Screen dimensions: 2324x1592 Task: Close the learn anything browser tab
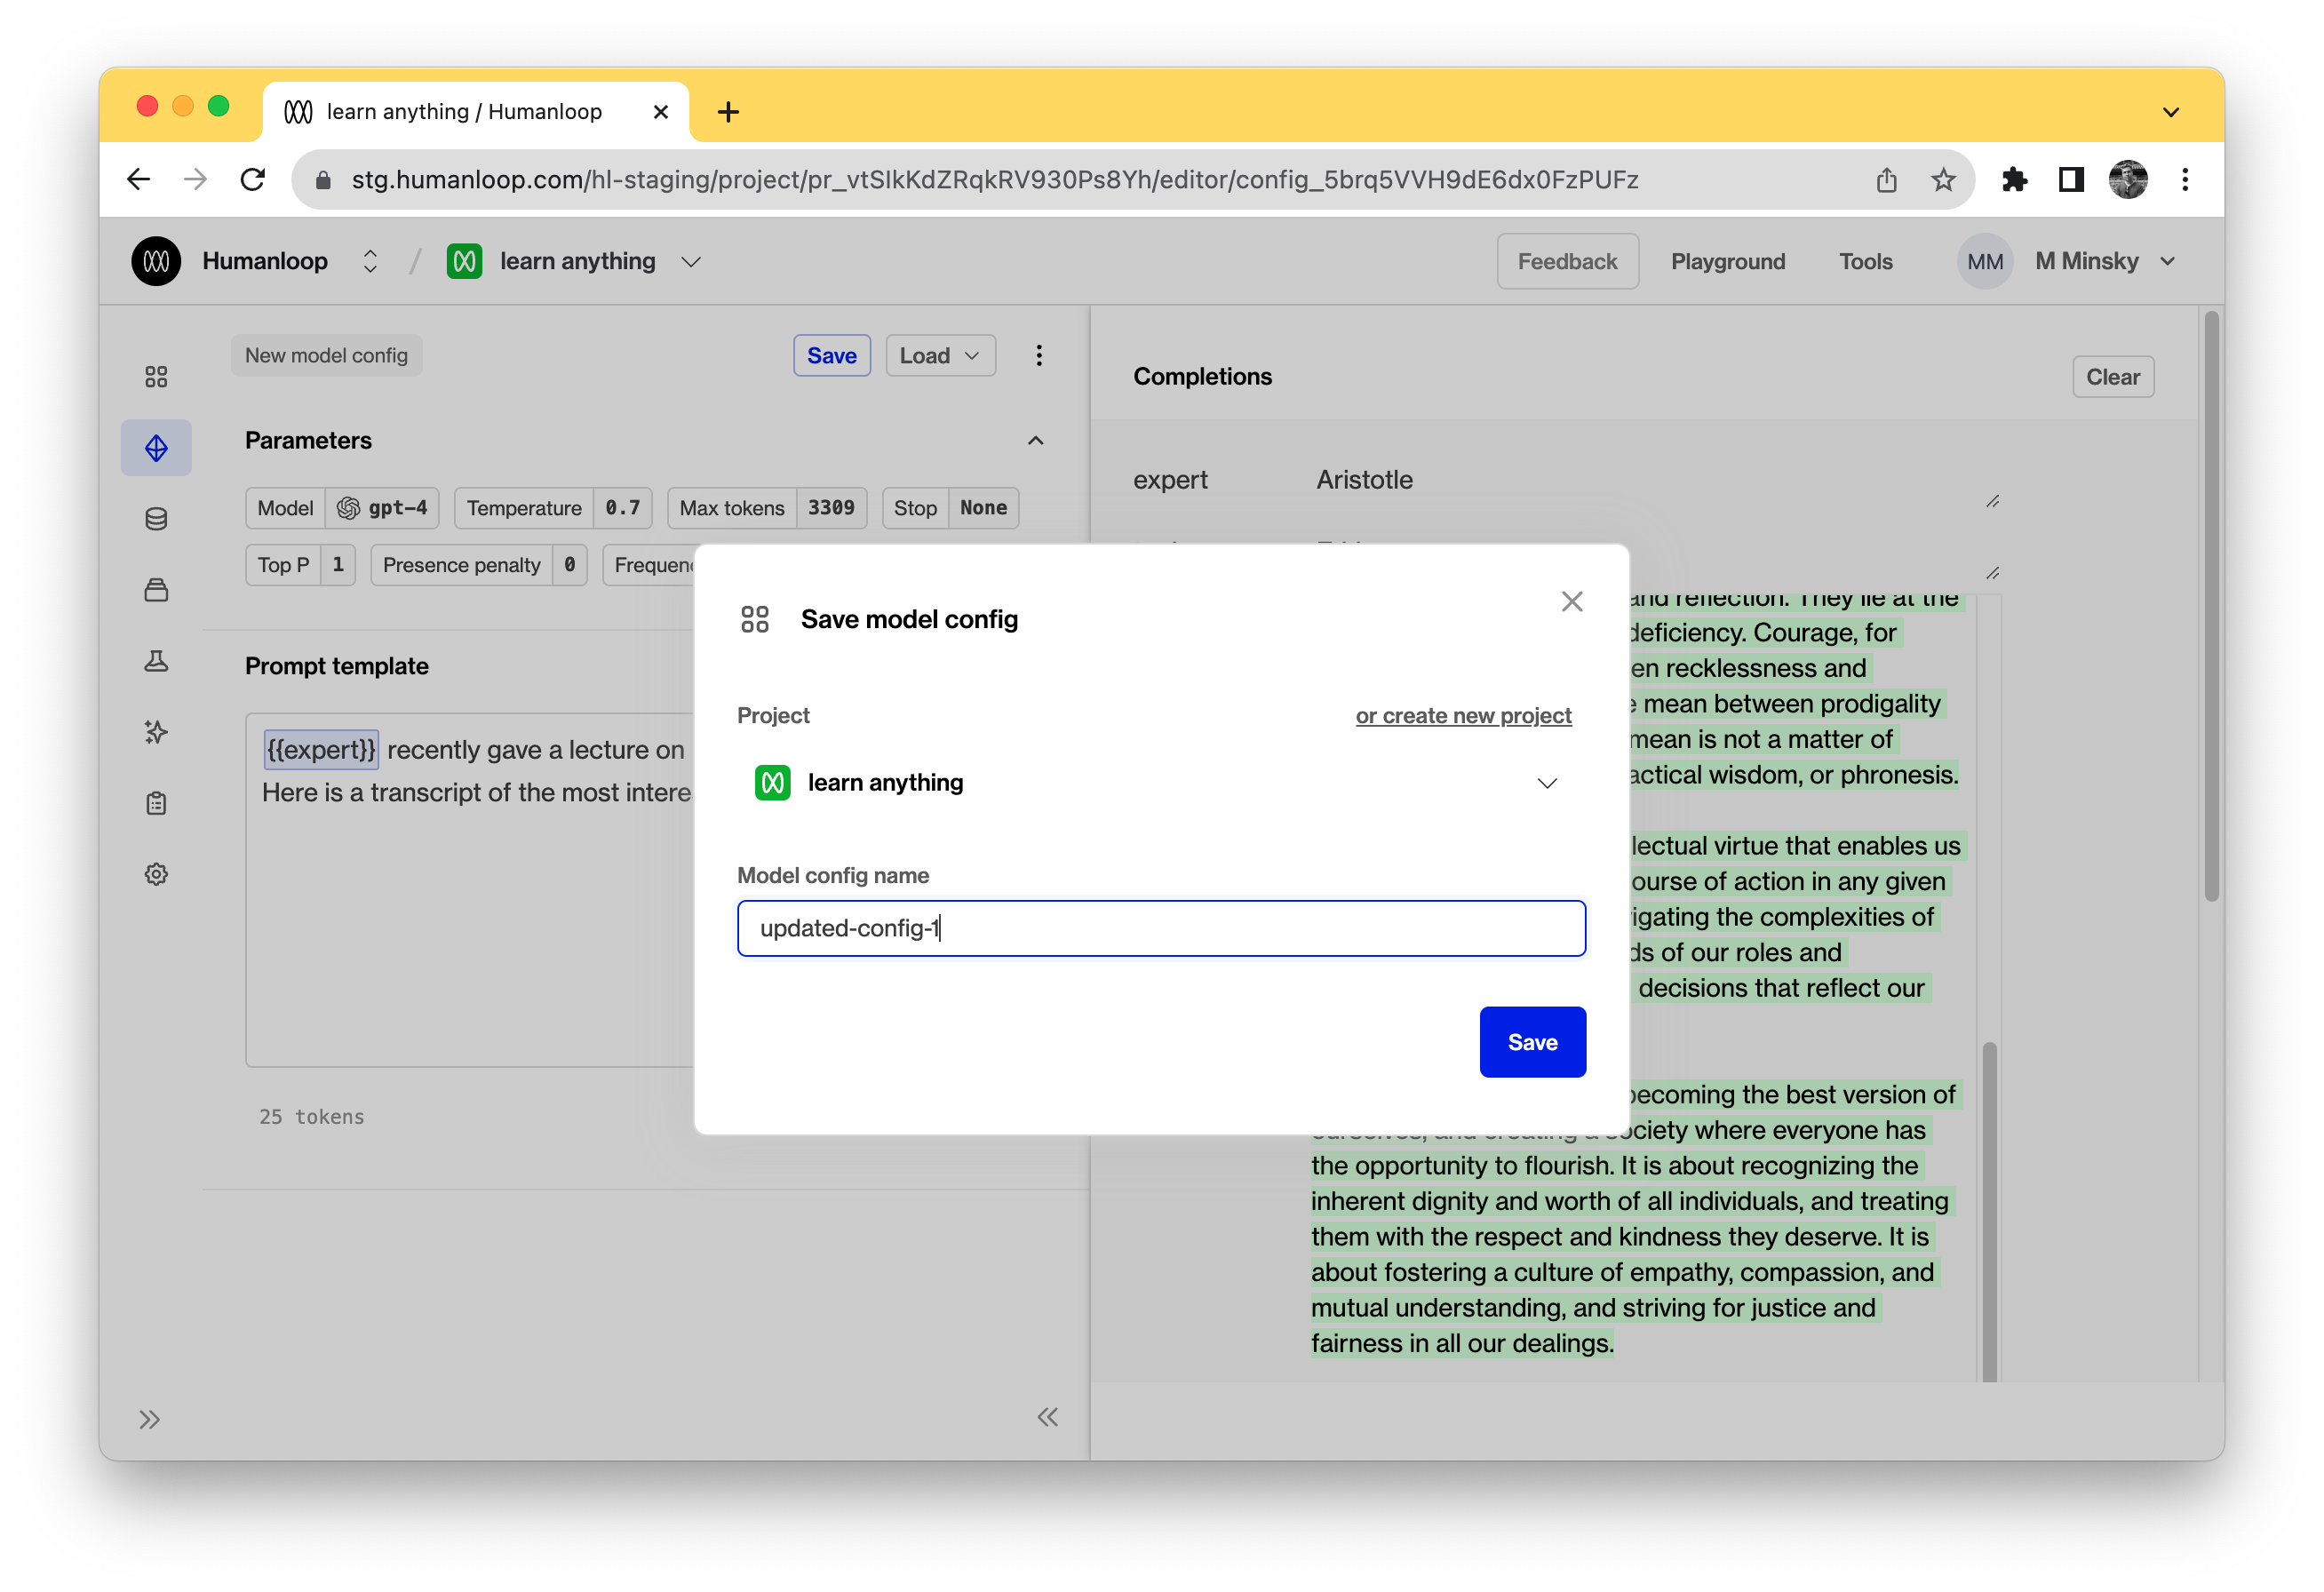[660, 112]
